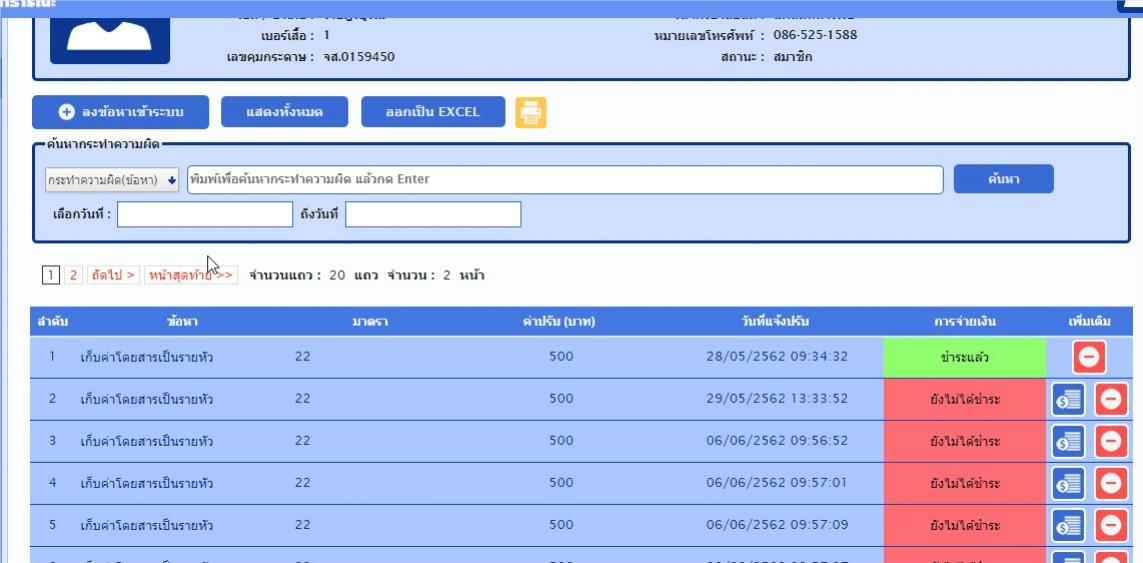Click the ลำดับ column header
1143x563 pixels.
point(54,322)
